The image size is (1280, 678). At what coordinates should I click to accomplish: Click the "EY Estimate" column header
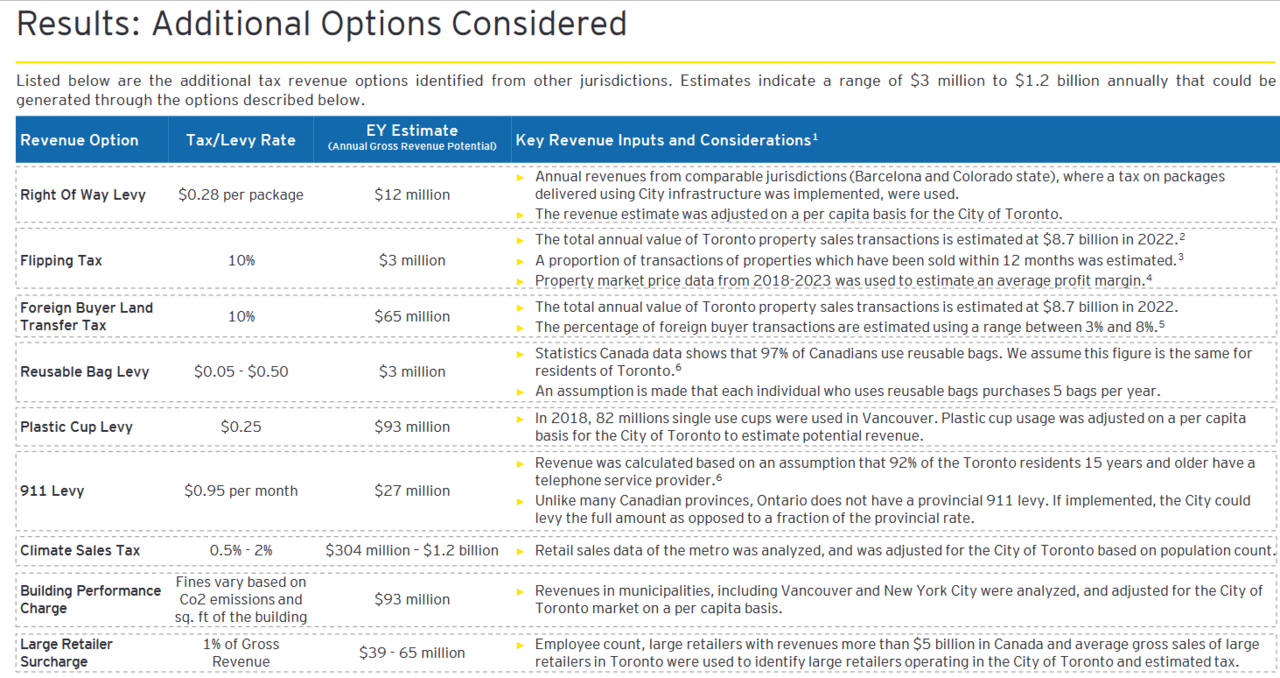click(412, 137)
